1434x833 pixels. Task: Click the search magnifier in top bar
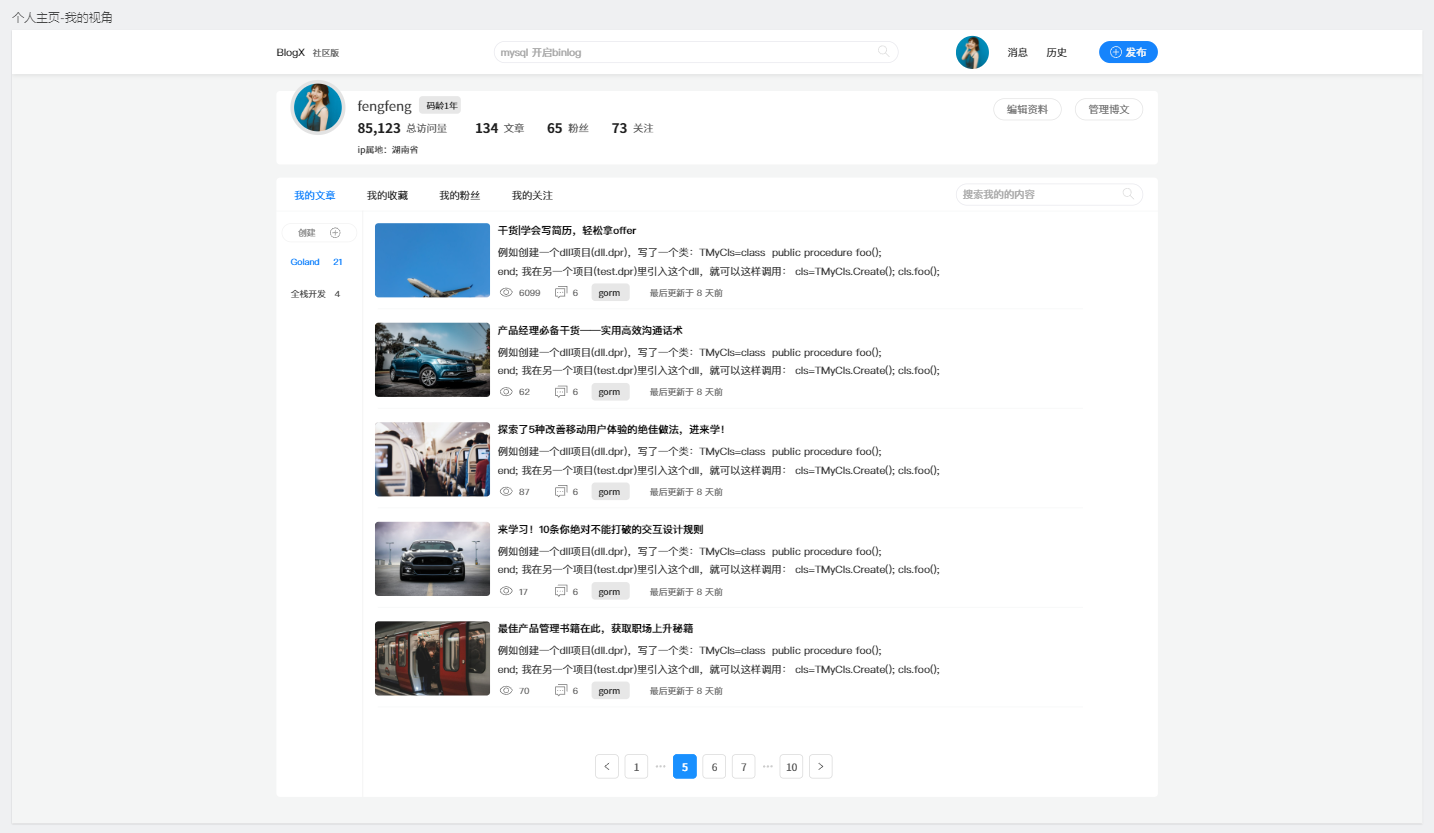(x=883, y=52)
